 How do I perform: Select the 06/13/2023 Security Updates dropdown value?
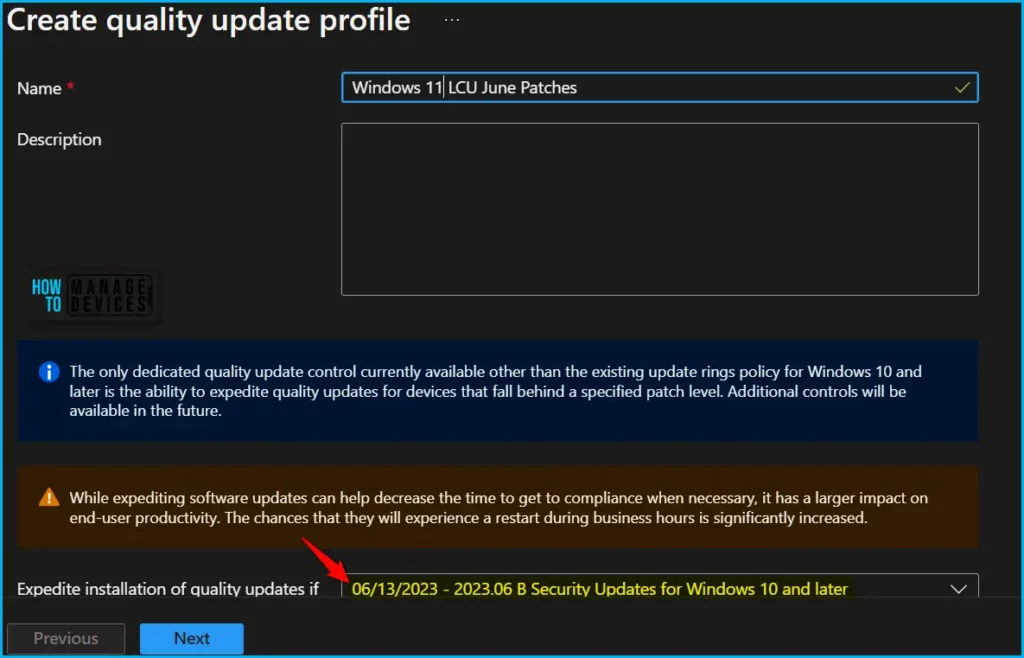pyautogui.click(x=600, y=589)
